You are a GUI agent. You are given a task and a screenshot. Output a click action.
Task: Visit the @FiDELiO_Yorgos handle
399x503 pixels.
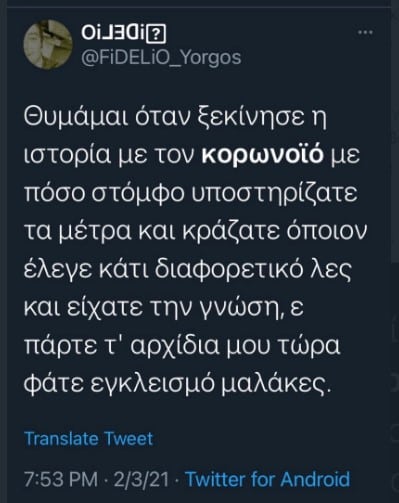(161, 58)
